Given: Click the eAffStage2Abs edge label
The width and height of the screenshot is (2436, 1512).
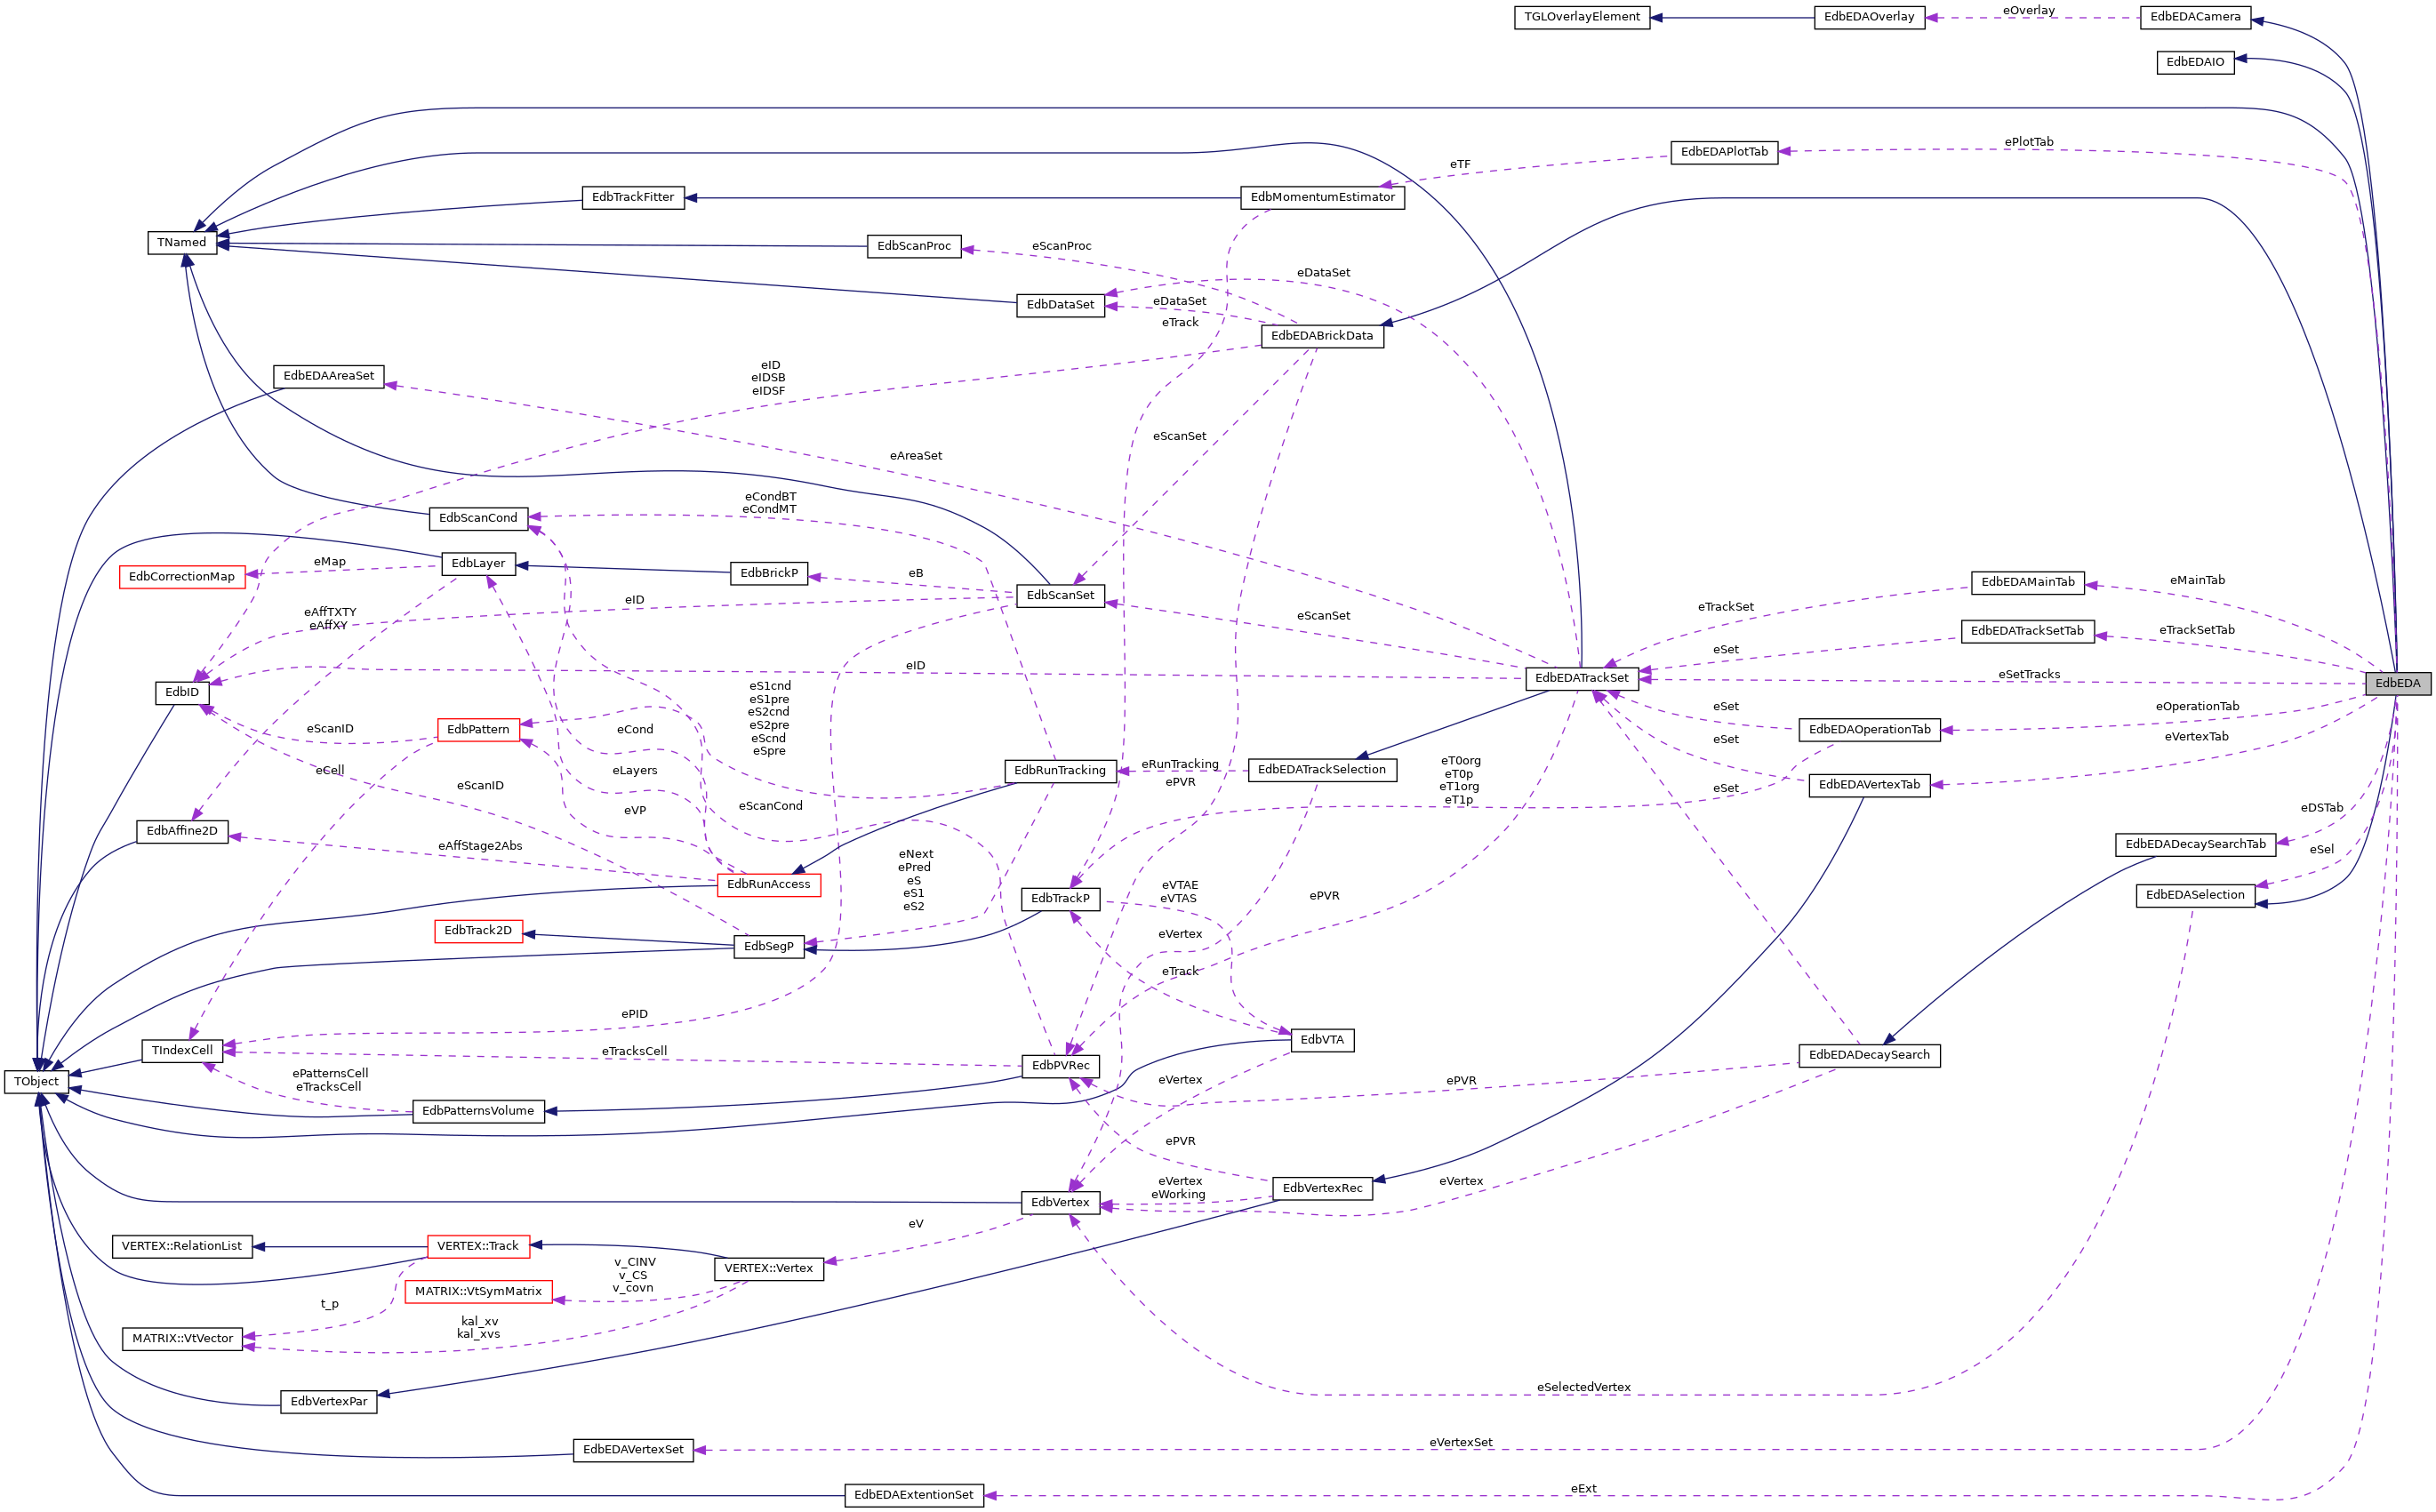Looking at the screenshot, I should [480, 847].
